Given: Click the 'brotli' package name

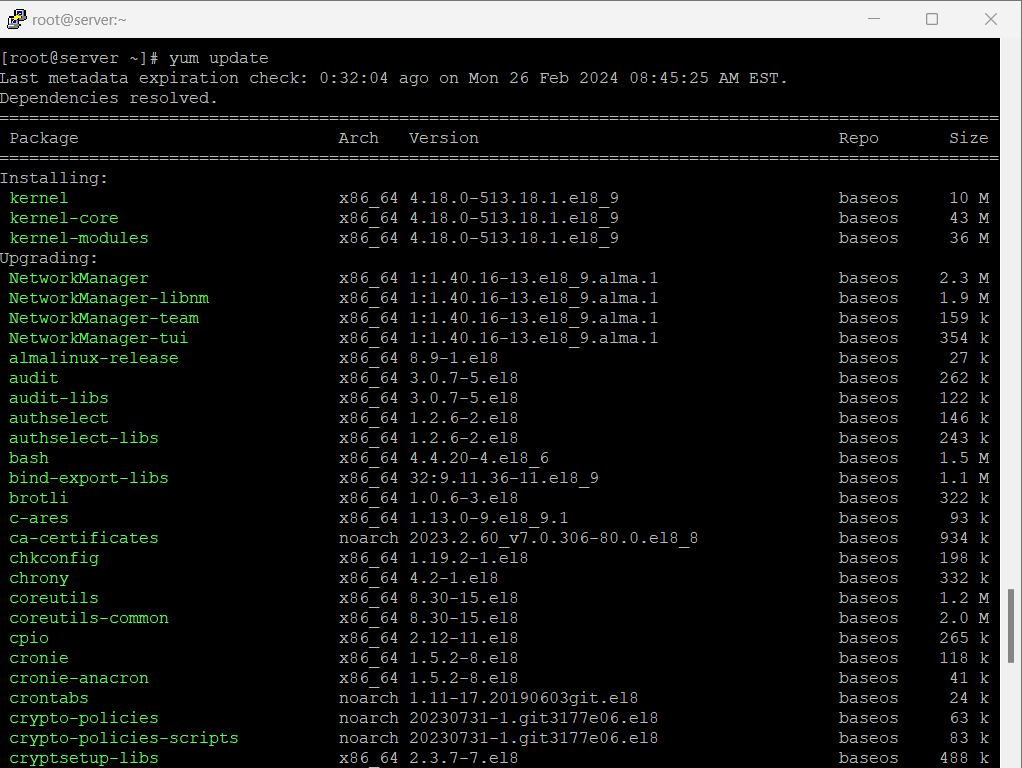Looking at the screenshot, I should click(38, 498).
